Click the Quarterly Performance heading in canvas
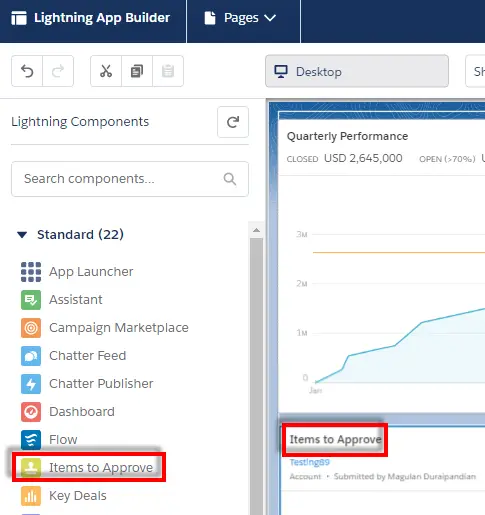The width and height of the screenshot is (485, 515). (x=347, y=136)
